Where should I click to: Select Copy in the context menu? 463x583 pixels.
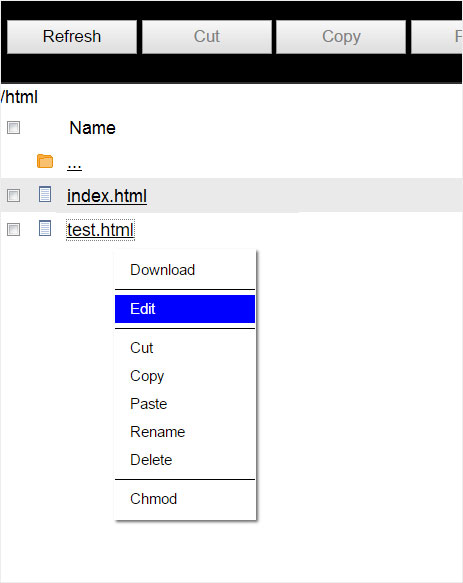[x=185, y=376]
